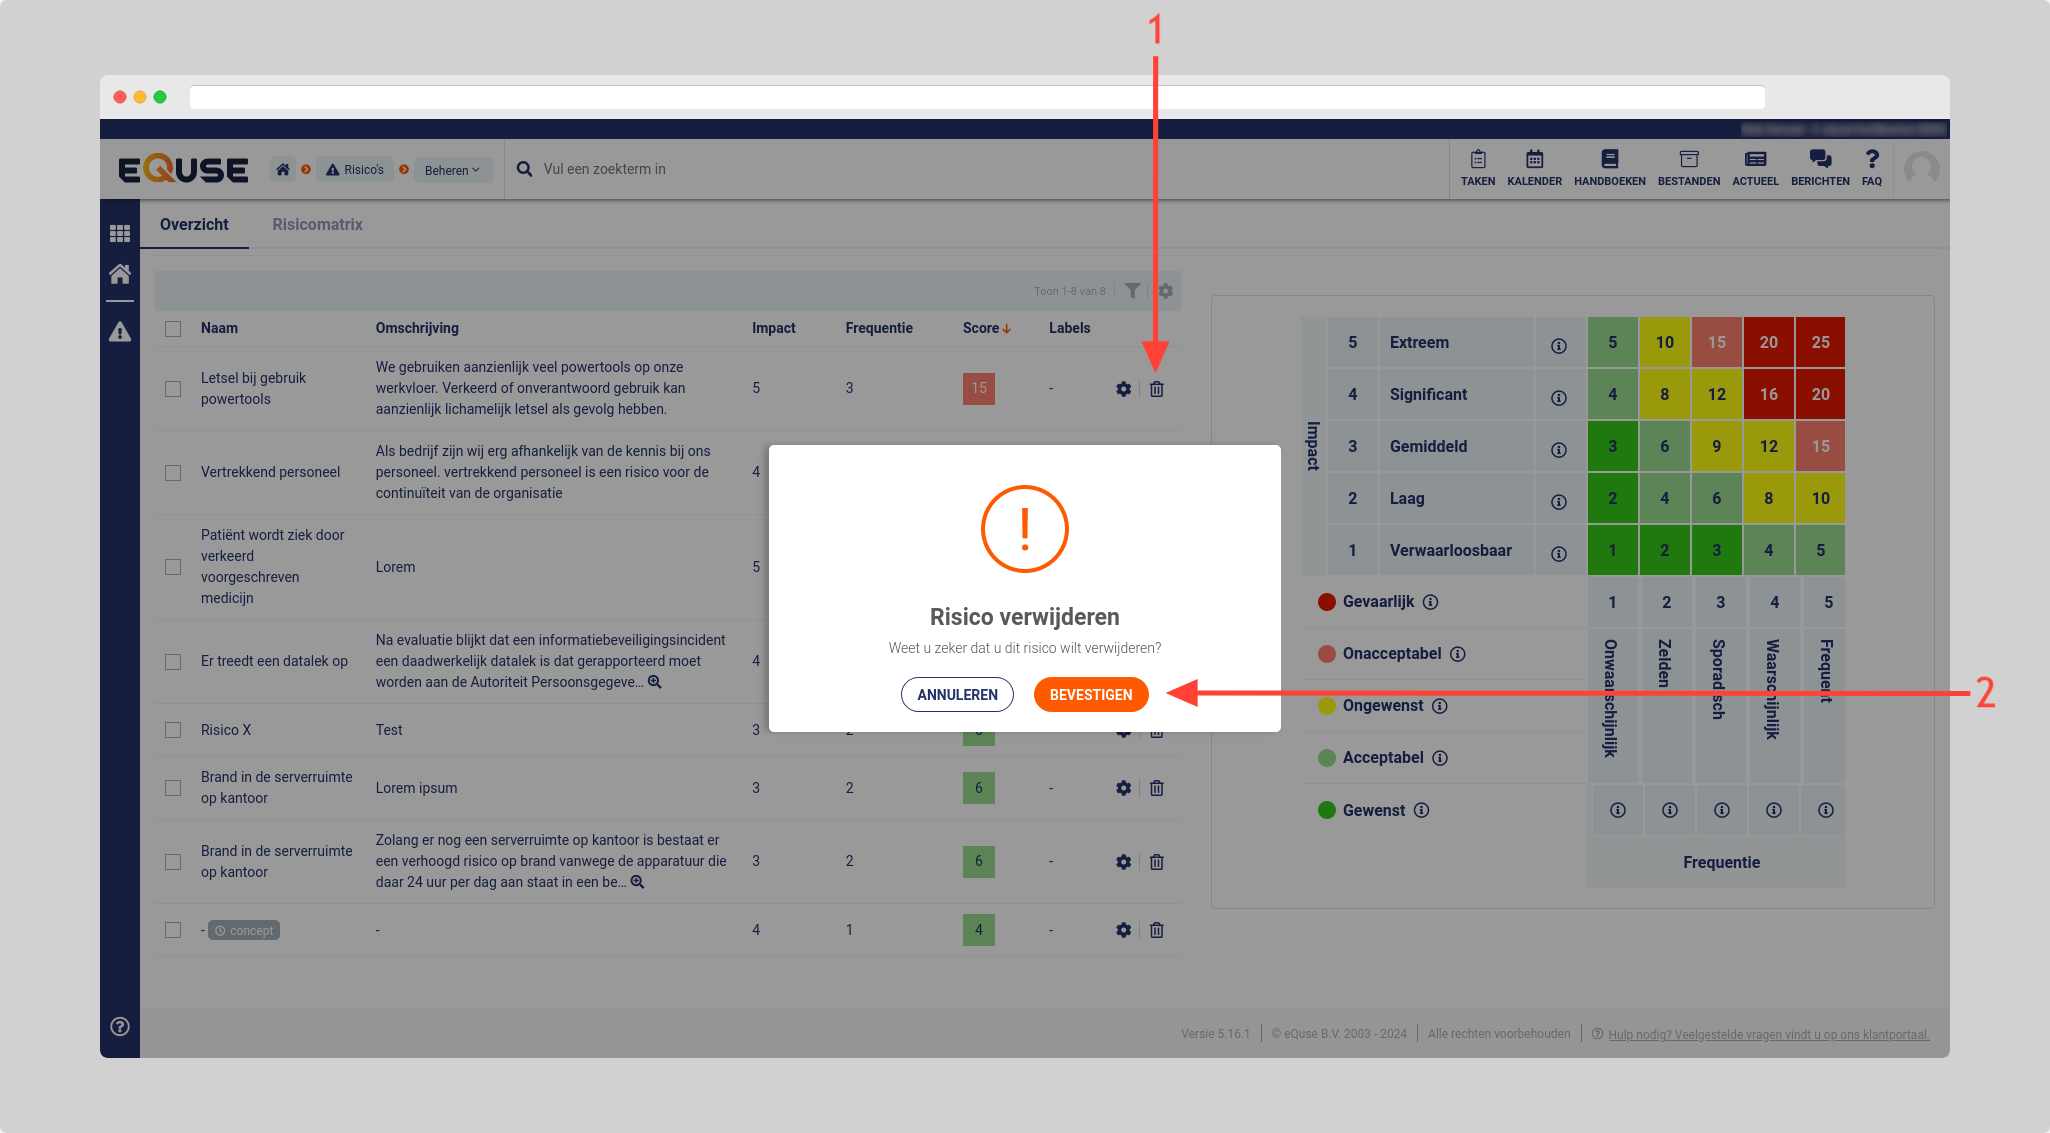Cancel the dialog with Annuleren

click(956, 694)
